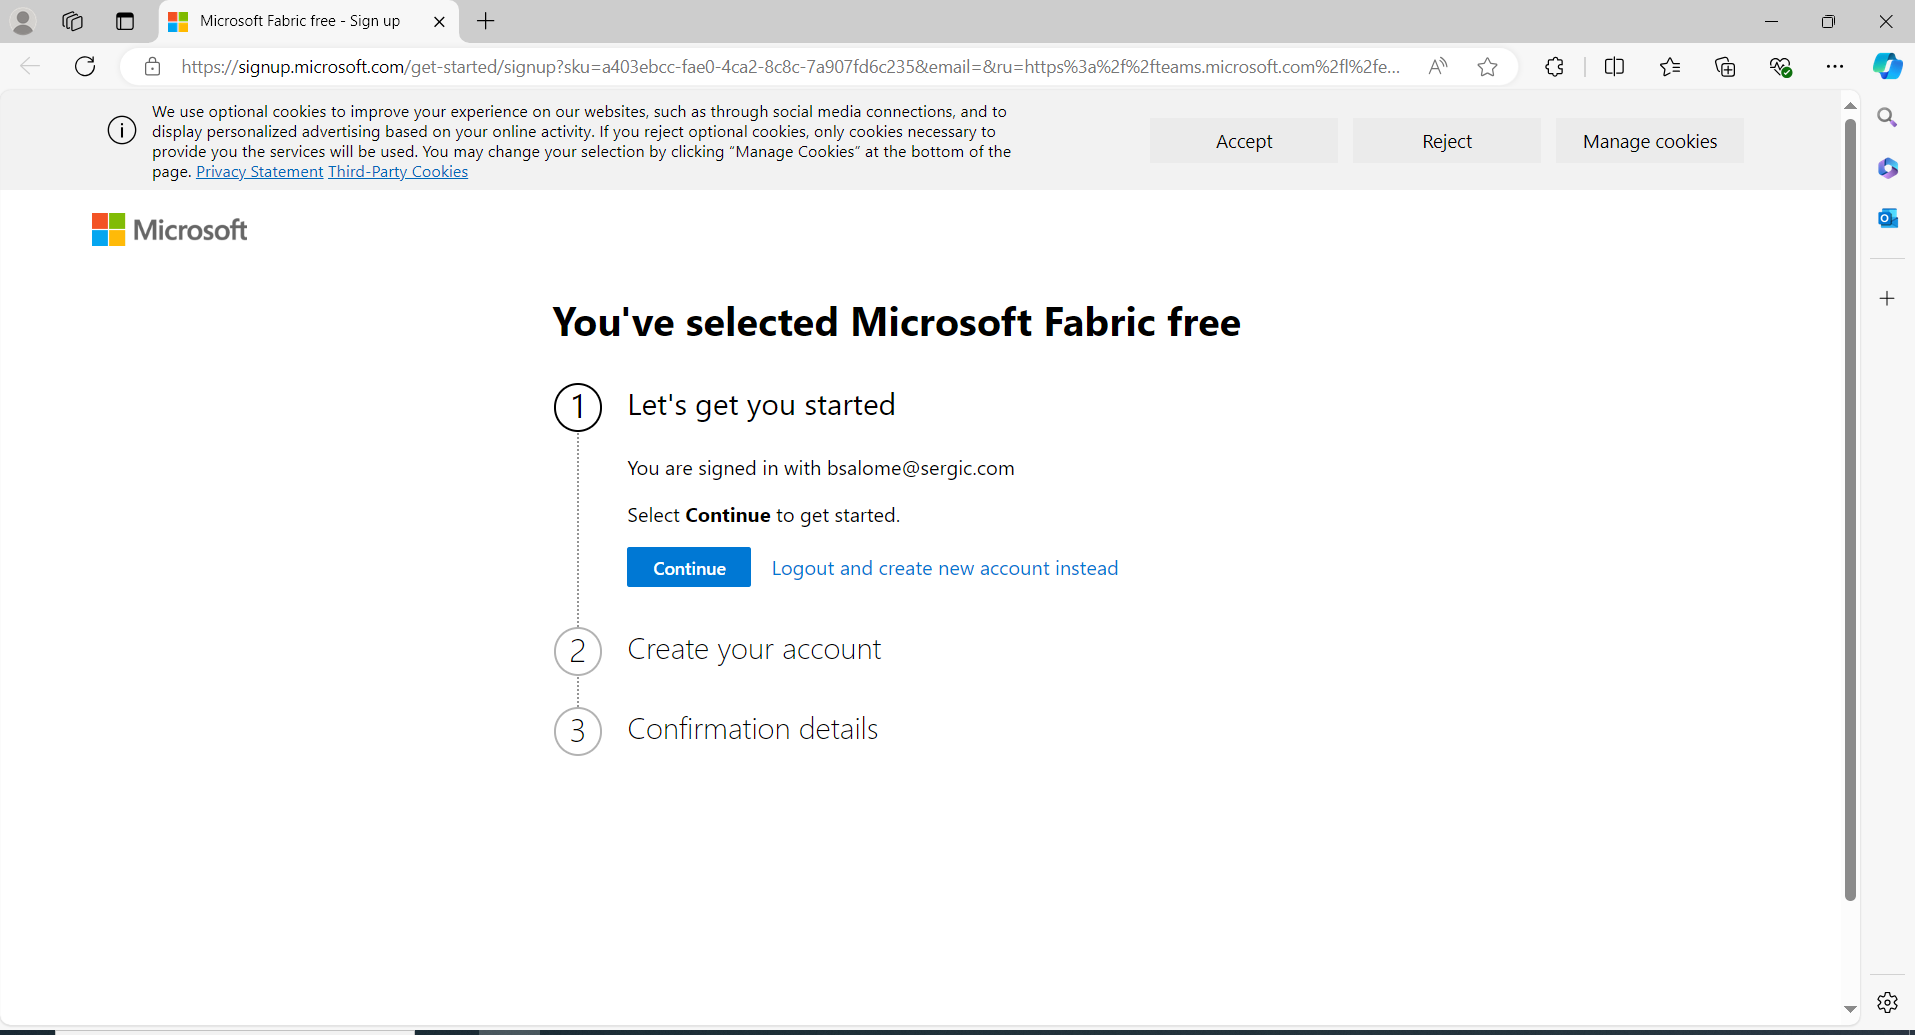Click the signed-in email bsalome@sergic.com text
The image size is (1915, 1035).
[921, 468]
